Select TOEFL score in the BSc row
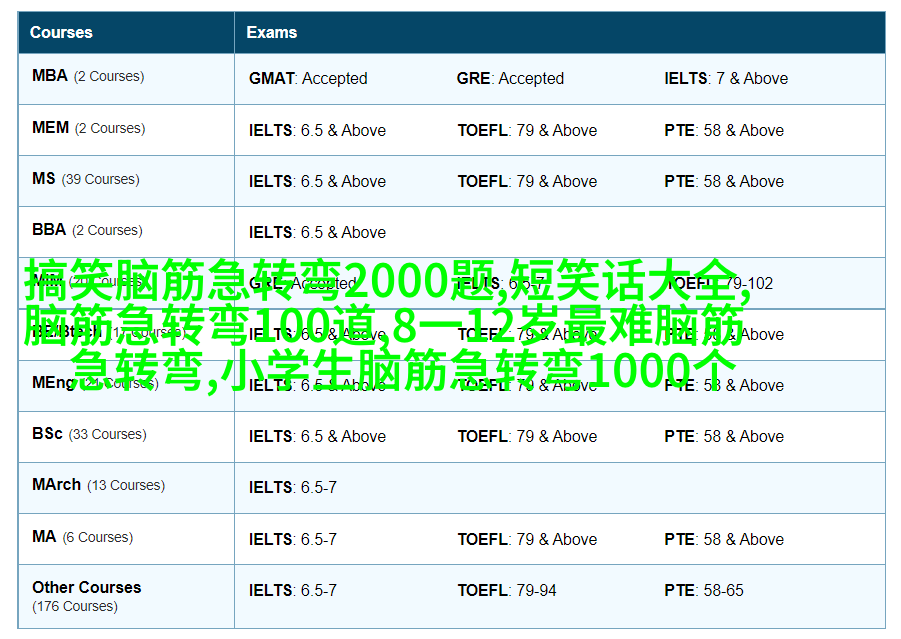Viewport: 901px width, 639px height. pyautogui.click(x=527, y=437)
